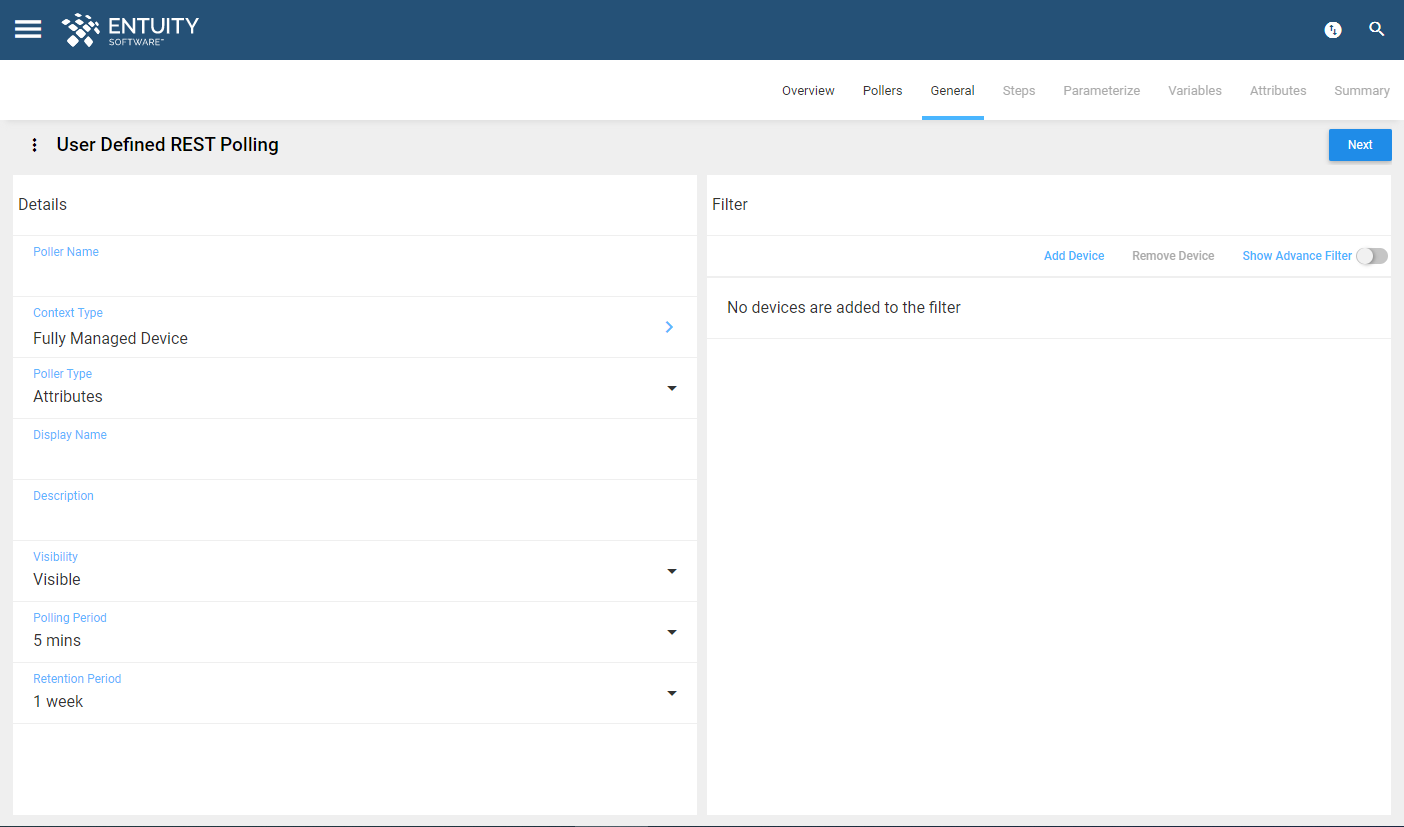
Task: Open the Parameterize tab
Action: (1102, 91)
